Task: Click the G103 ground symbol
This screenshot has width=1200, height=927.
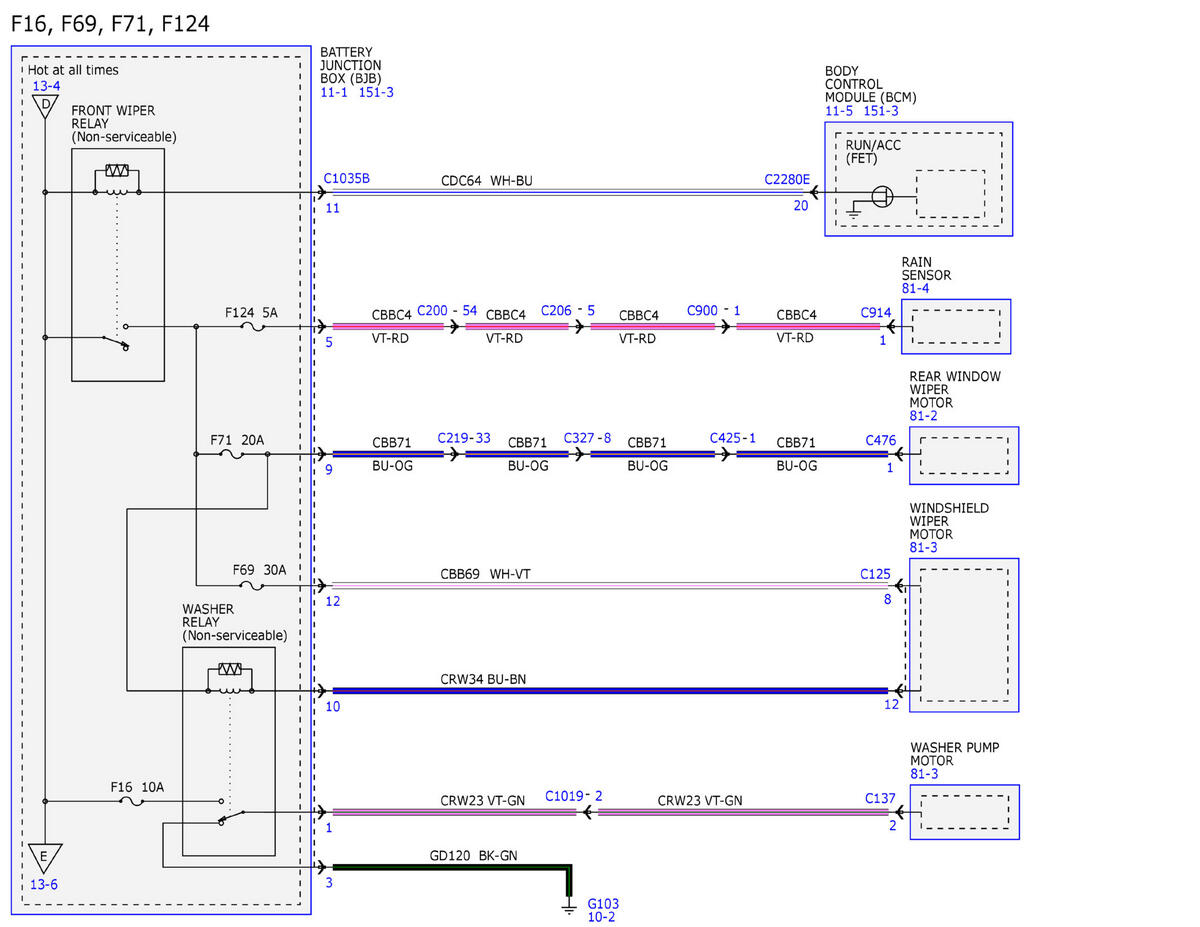Action: coord(569,908)
